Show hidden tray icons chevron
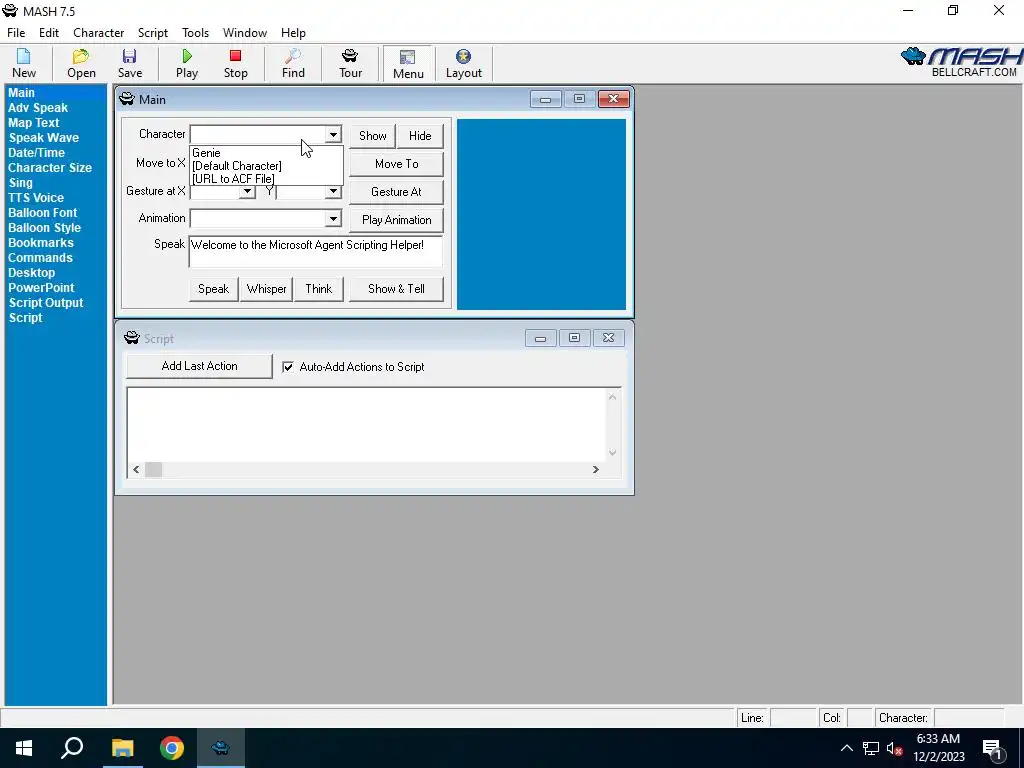The height and width of the screenshot is (768, 1024). (x=846, y=748)
